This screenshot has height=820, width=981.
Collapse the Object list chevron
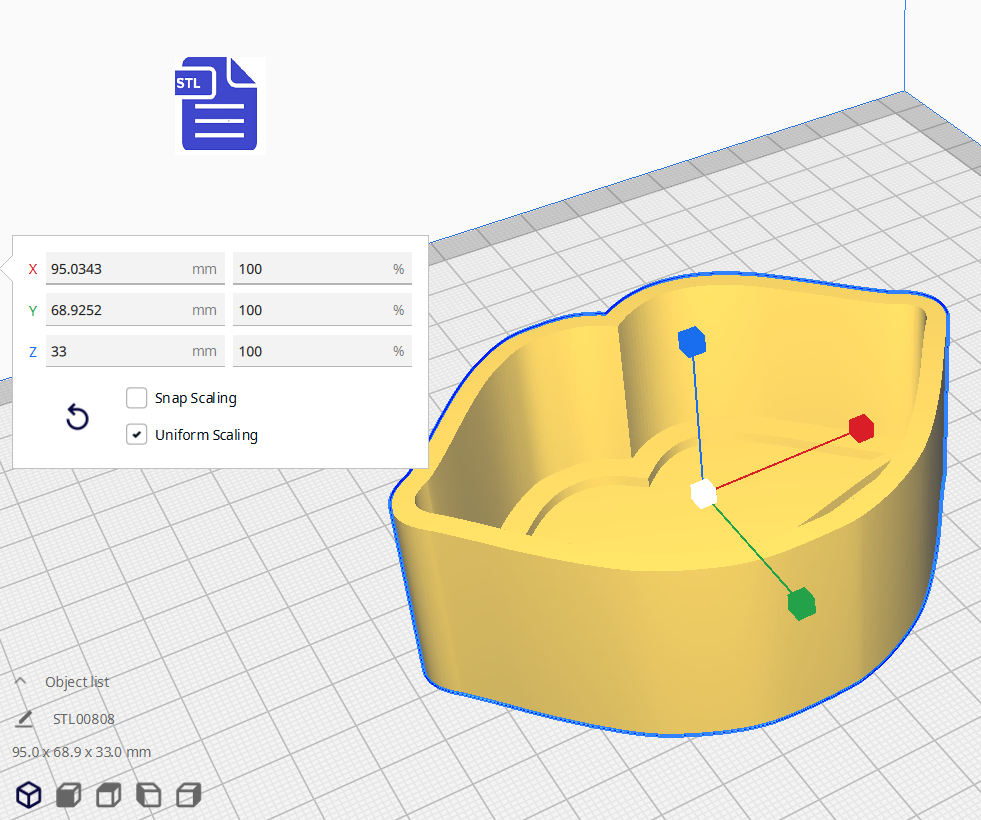point(20,681)
